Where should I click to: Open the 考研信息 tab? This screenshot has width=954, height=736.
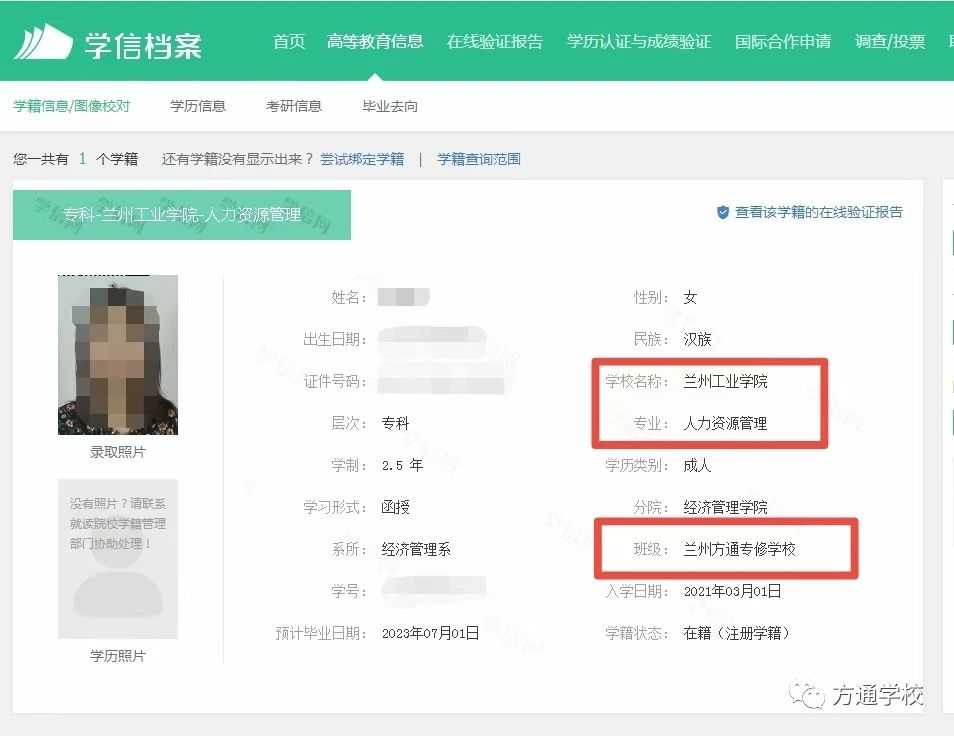[293, 106]
